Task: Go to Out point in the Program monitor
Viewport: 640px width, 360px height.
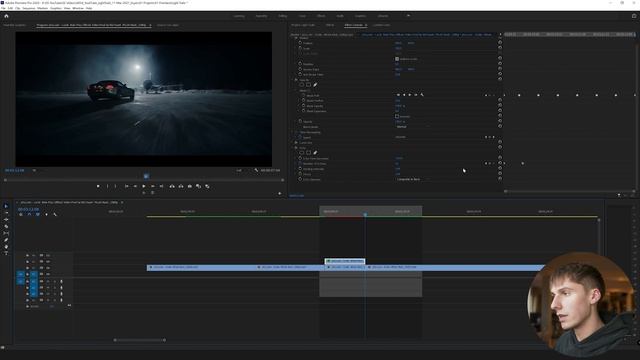Action: pyautogui.click(x=161, y=186)
